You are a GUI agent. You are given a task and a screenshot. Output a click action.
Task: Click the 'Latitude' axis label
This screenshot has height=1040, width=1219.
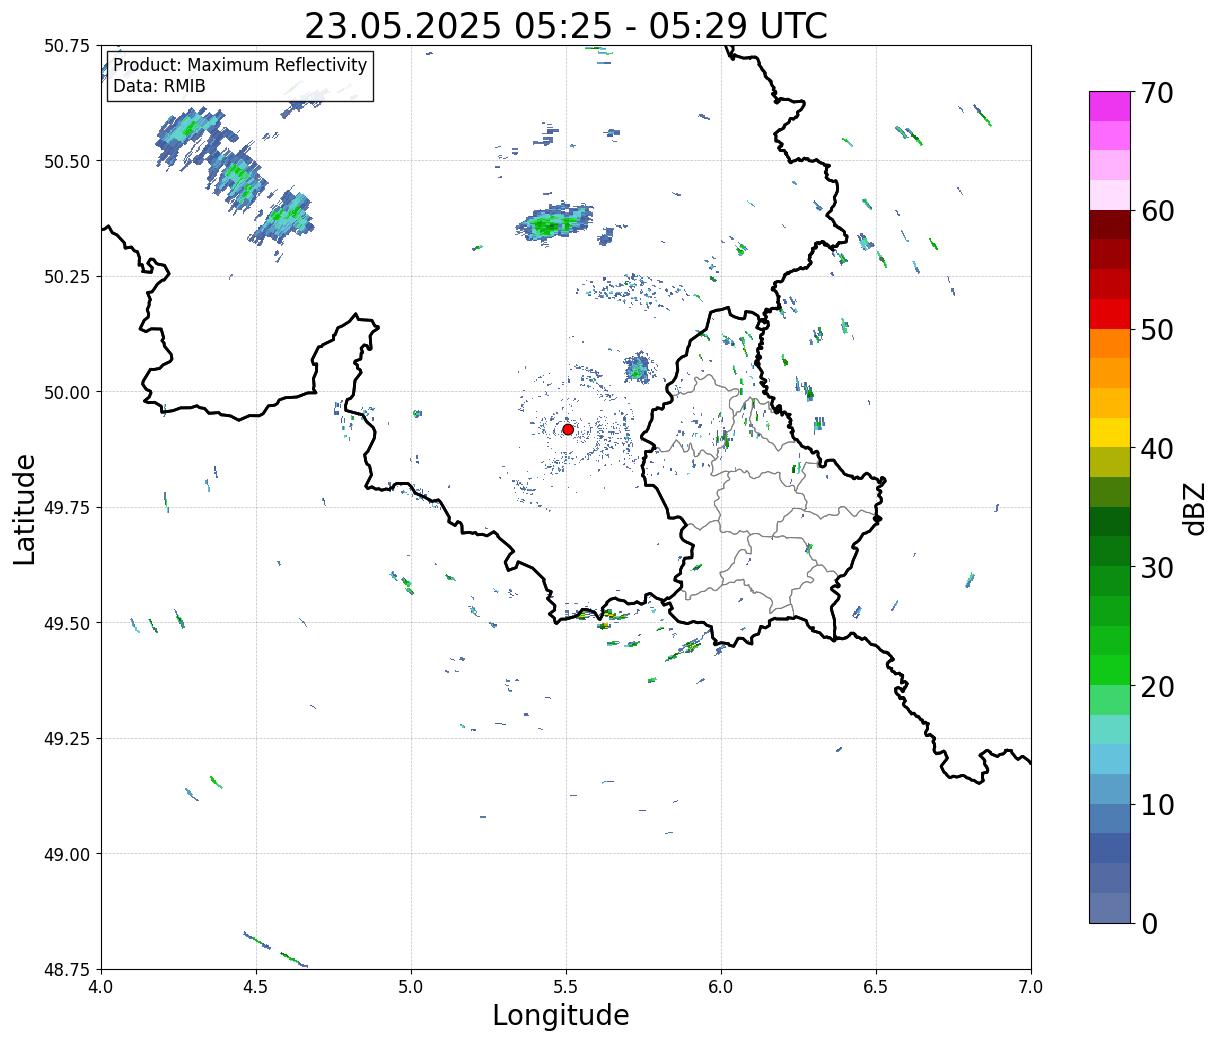25,509
